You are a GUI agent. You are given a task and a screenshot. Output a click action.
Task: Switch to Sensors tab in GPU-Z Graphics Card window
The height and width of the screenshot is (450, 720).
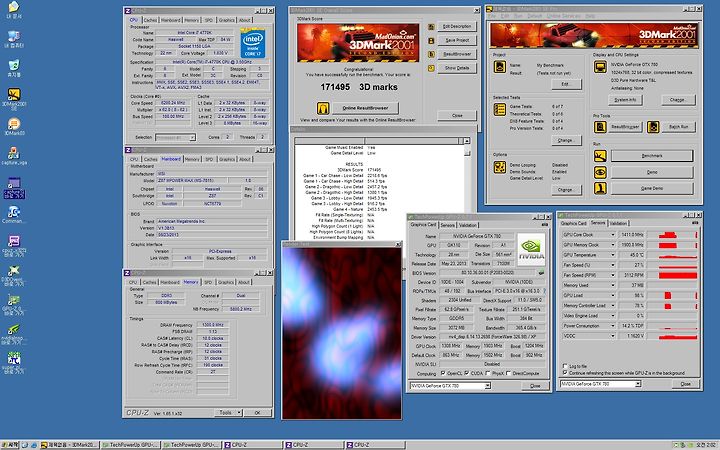447,225
